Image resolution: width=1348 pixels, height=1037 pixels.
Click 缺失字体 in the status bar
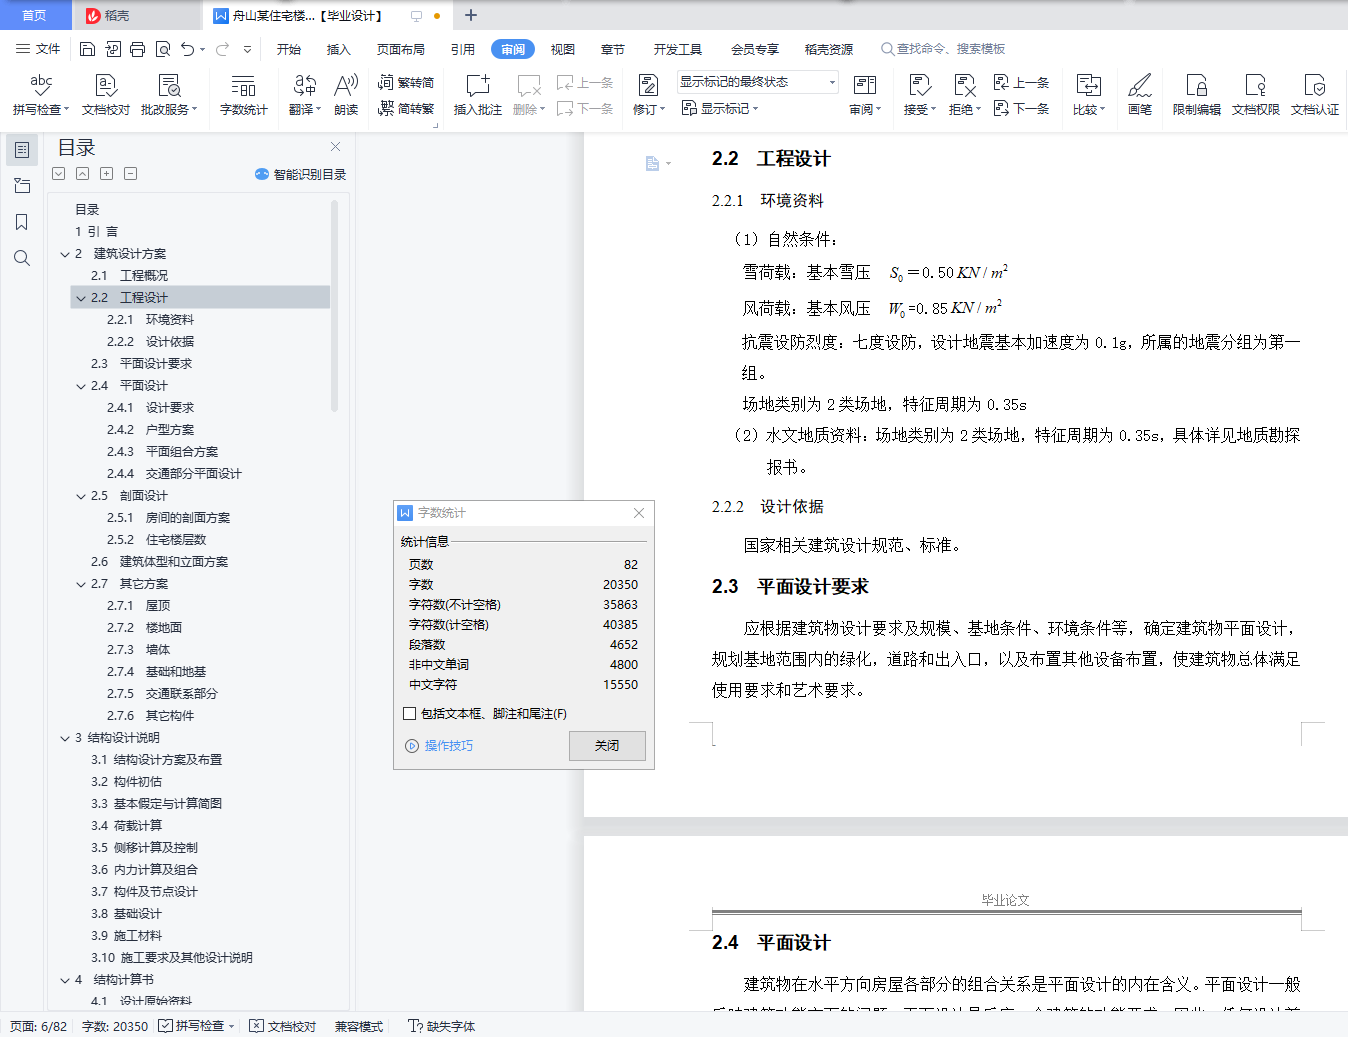click(x=442, y=1026)
